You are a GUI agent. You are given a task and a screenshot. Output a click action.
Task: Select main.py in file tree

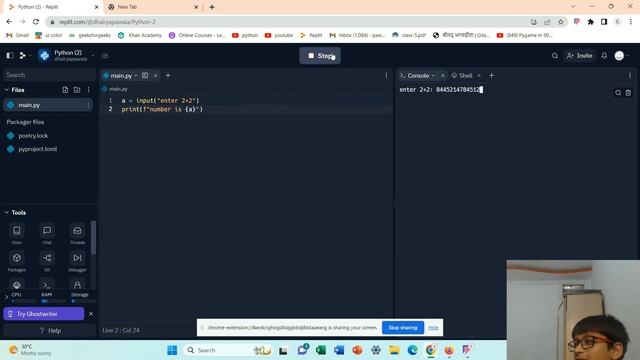48,105
